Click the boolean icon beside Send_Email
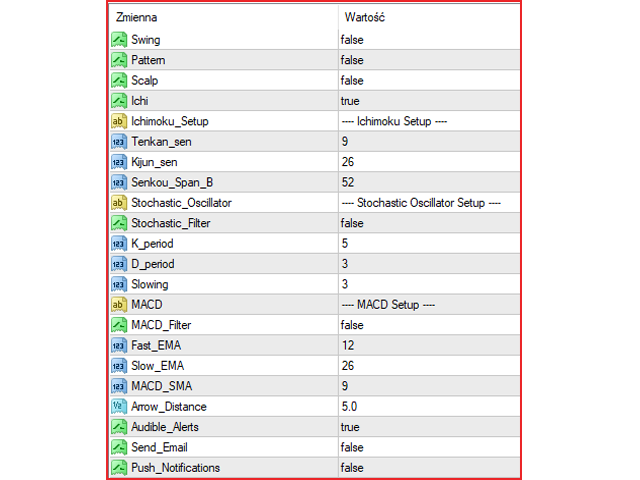Screen dimensions: 640x480 [119, 447]
